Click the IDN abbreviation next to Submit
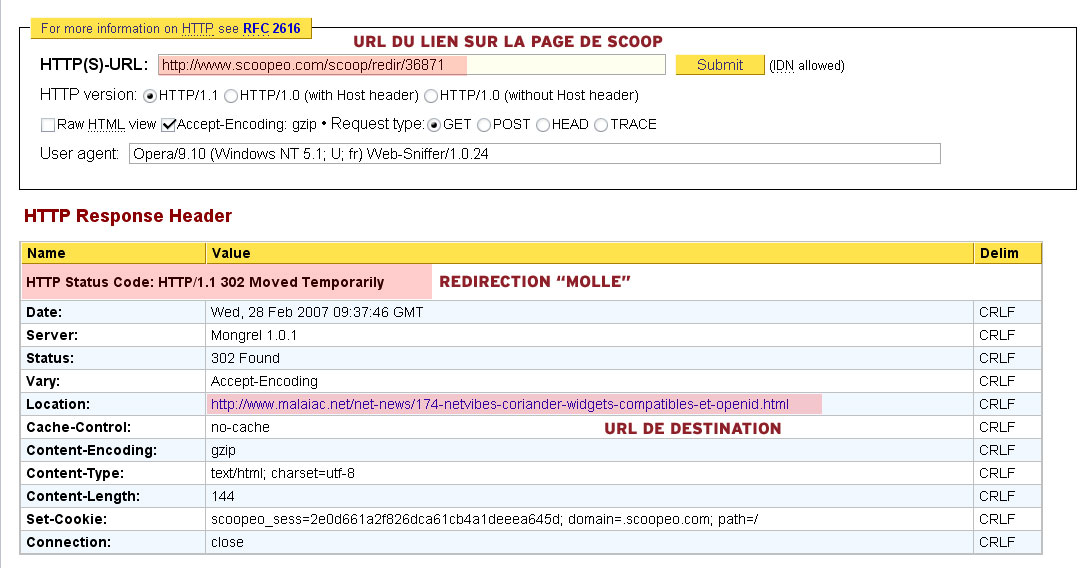This screenshot has height=568, width=1090. coord(783,66)
